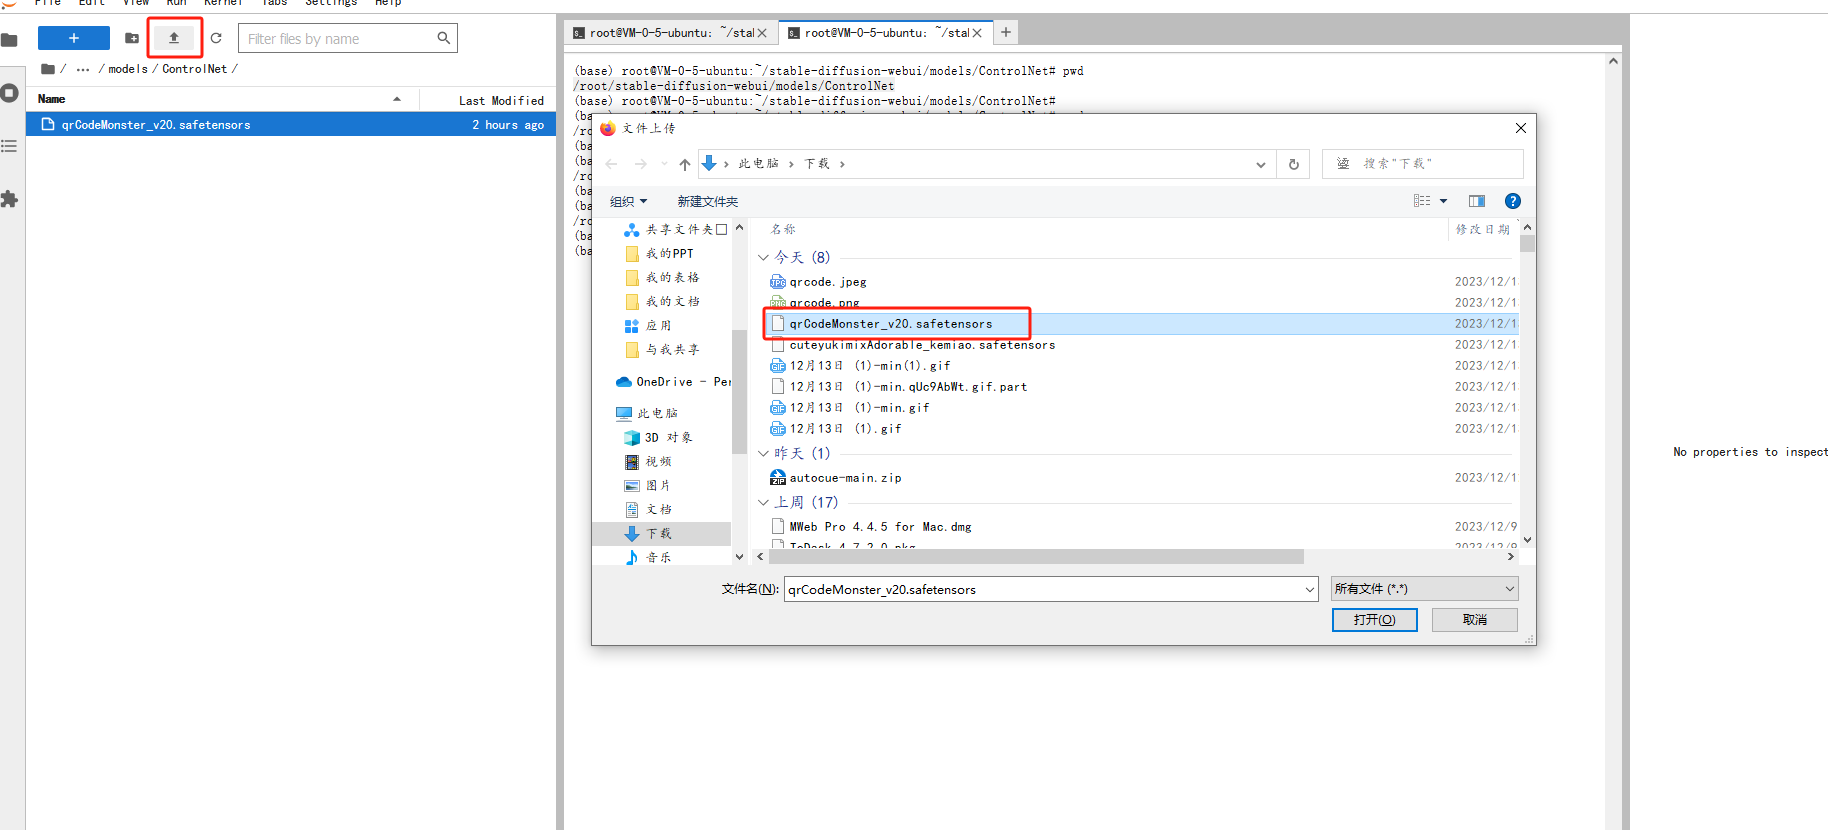Go up one folder level in dialog
Image resolution: width=1828 pixels, height=830 pixels.
pos(685,164)
